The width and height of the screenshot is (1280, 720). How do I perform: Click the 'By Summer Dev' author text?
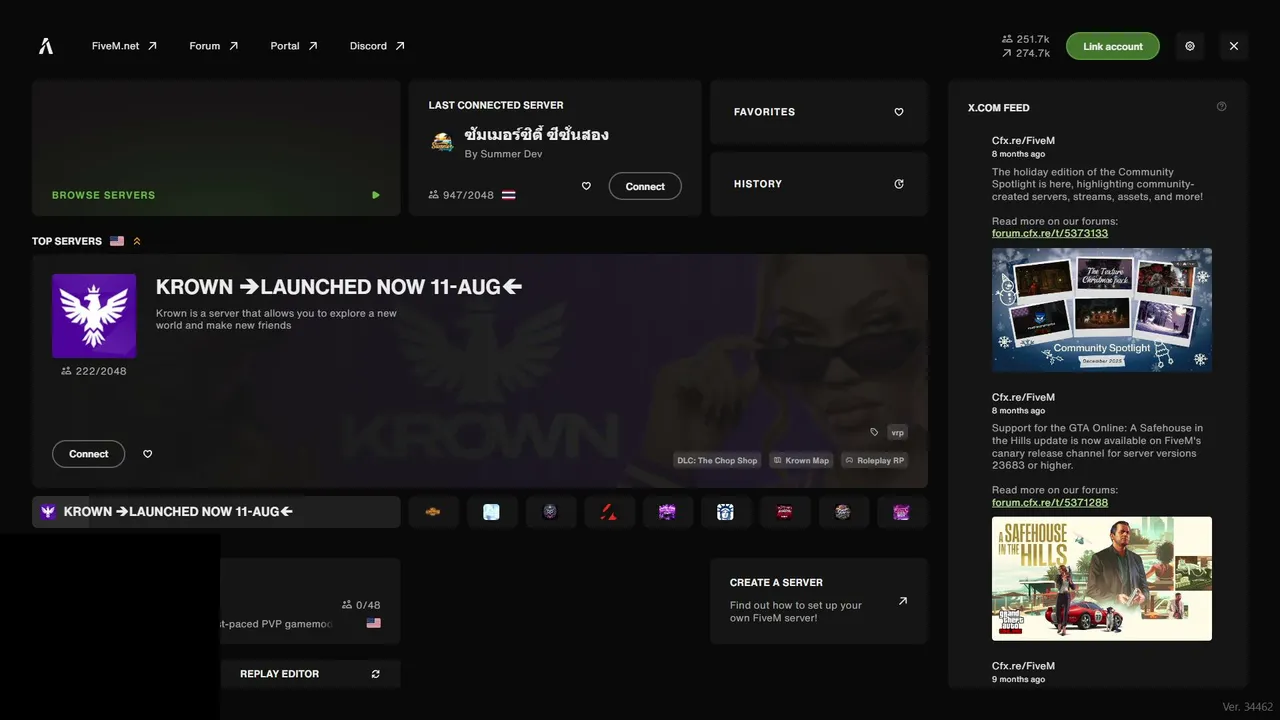pyautogui.click(x=504, y=154)
